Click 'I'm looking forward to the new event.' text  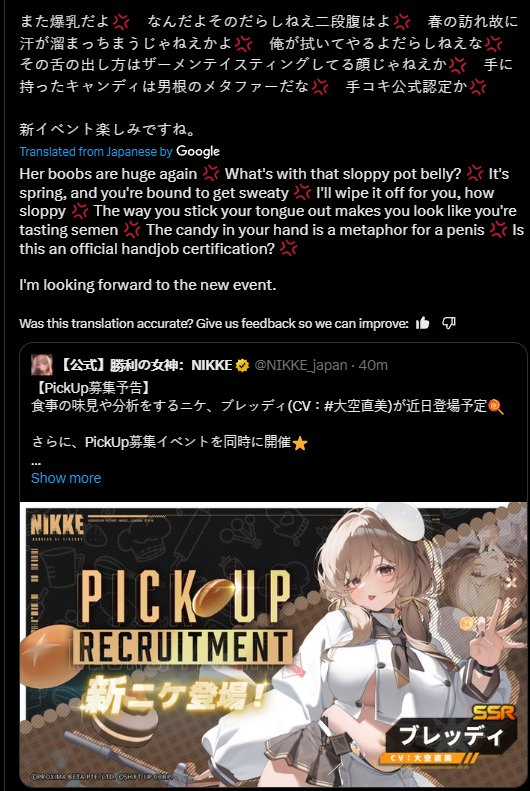tap(148, 285)
